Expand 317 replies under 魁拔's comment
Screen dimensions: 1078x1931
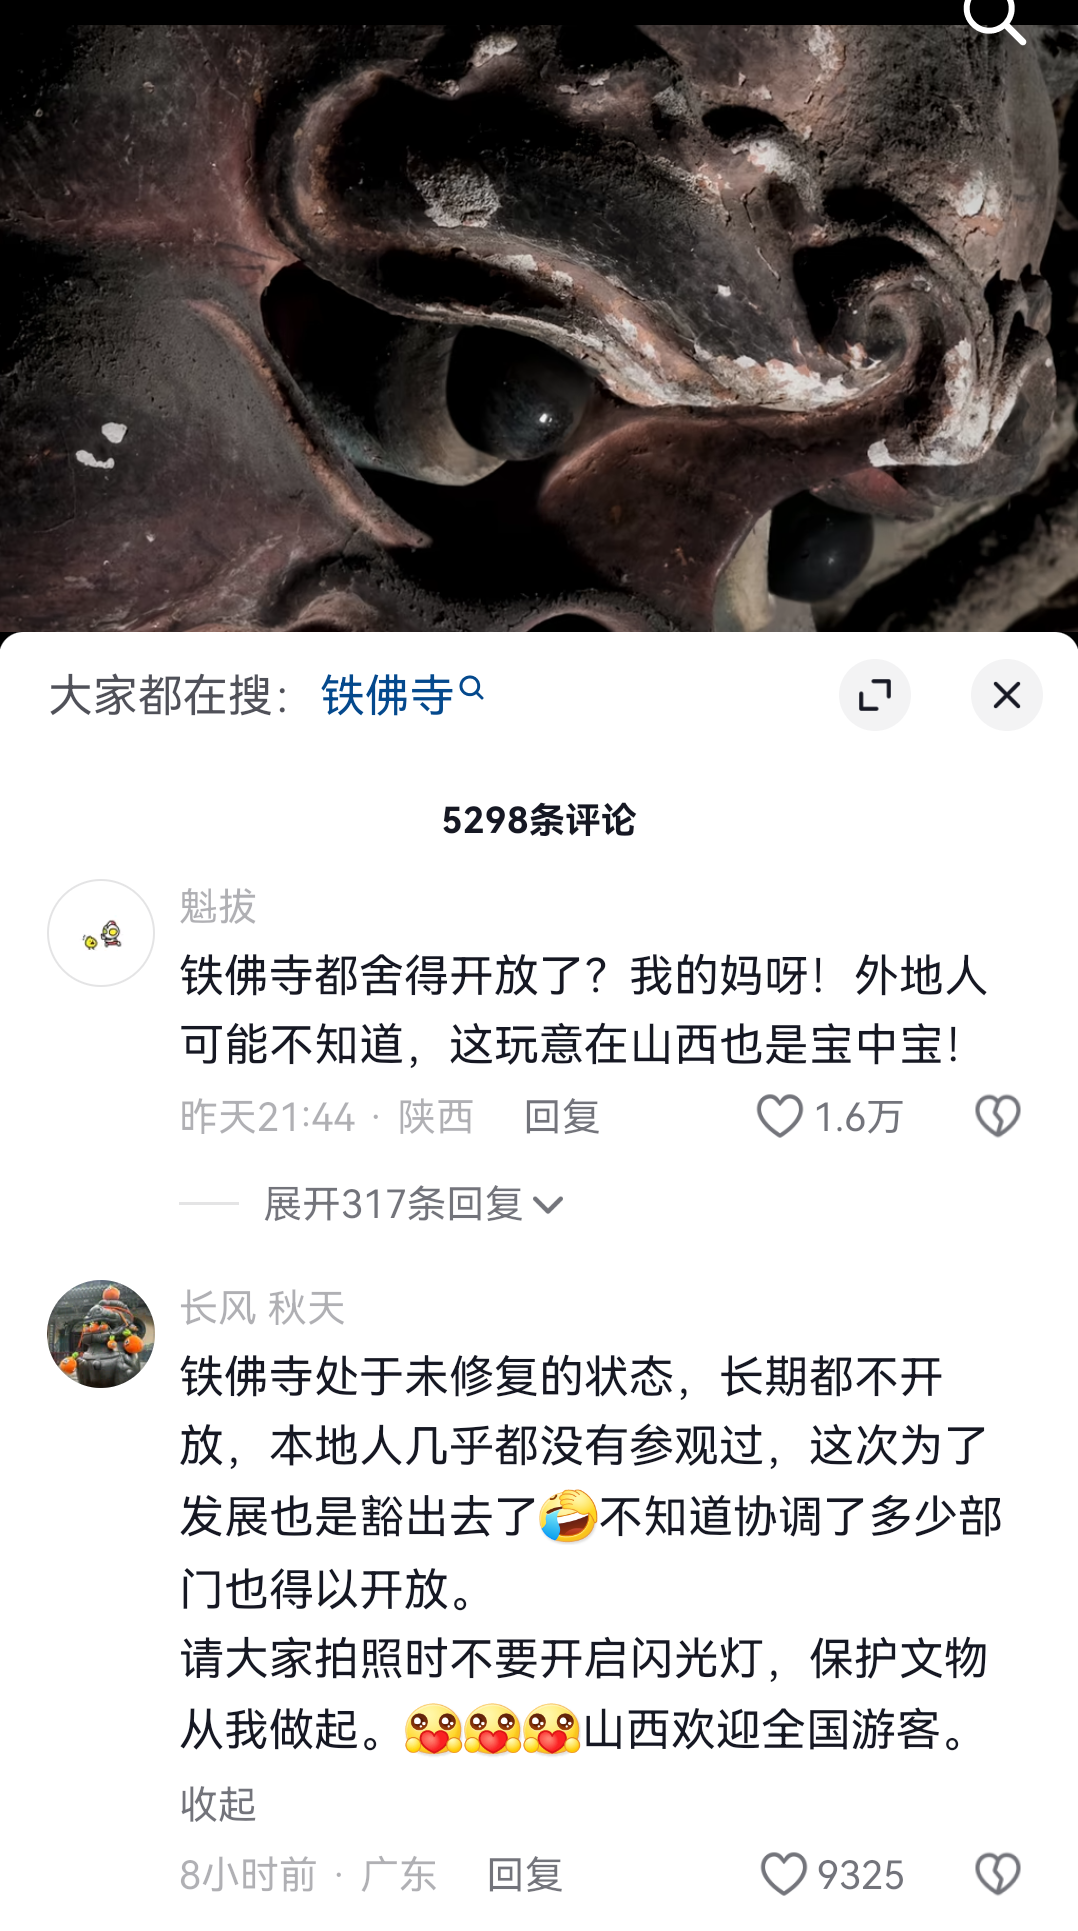[393, 1204]
